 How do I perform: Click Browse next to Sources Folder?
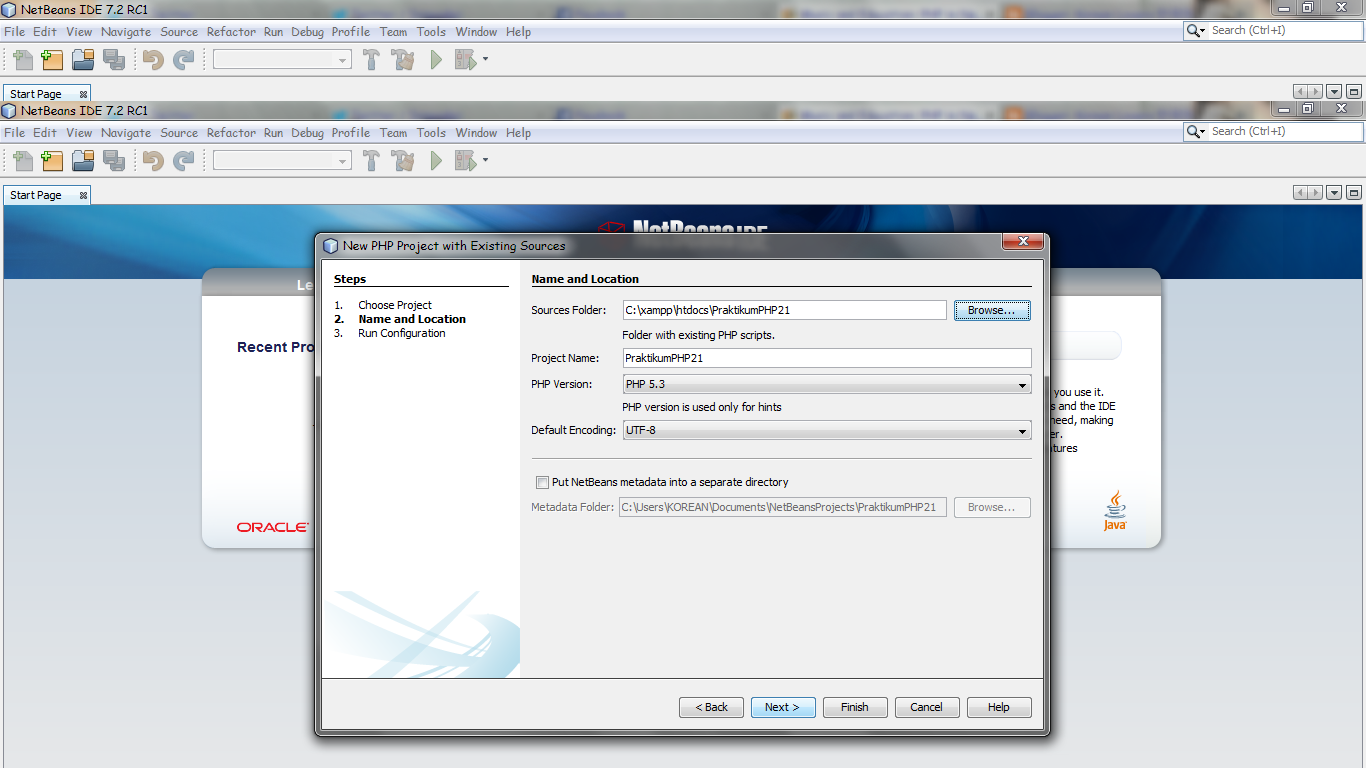click(x=992, y=311)
